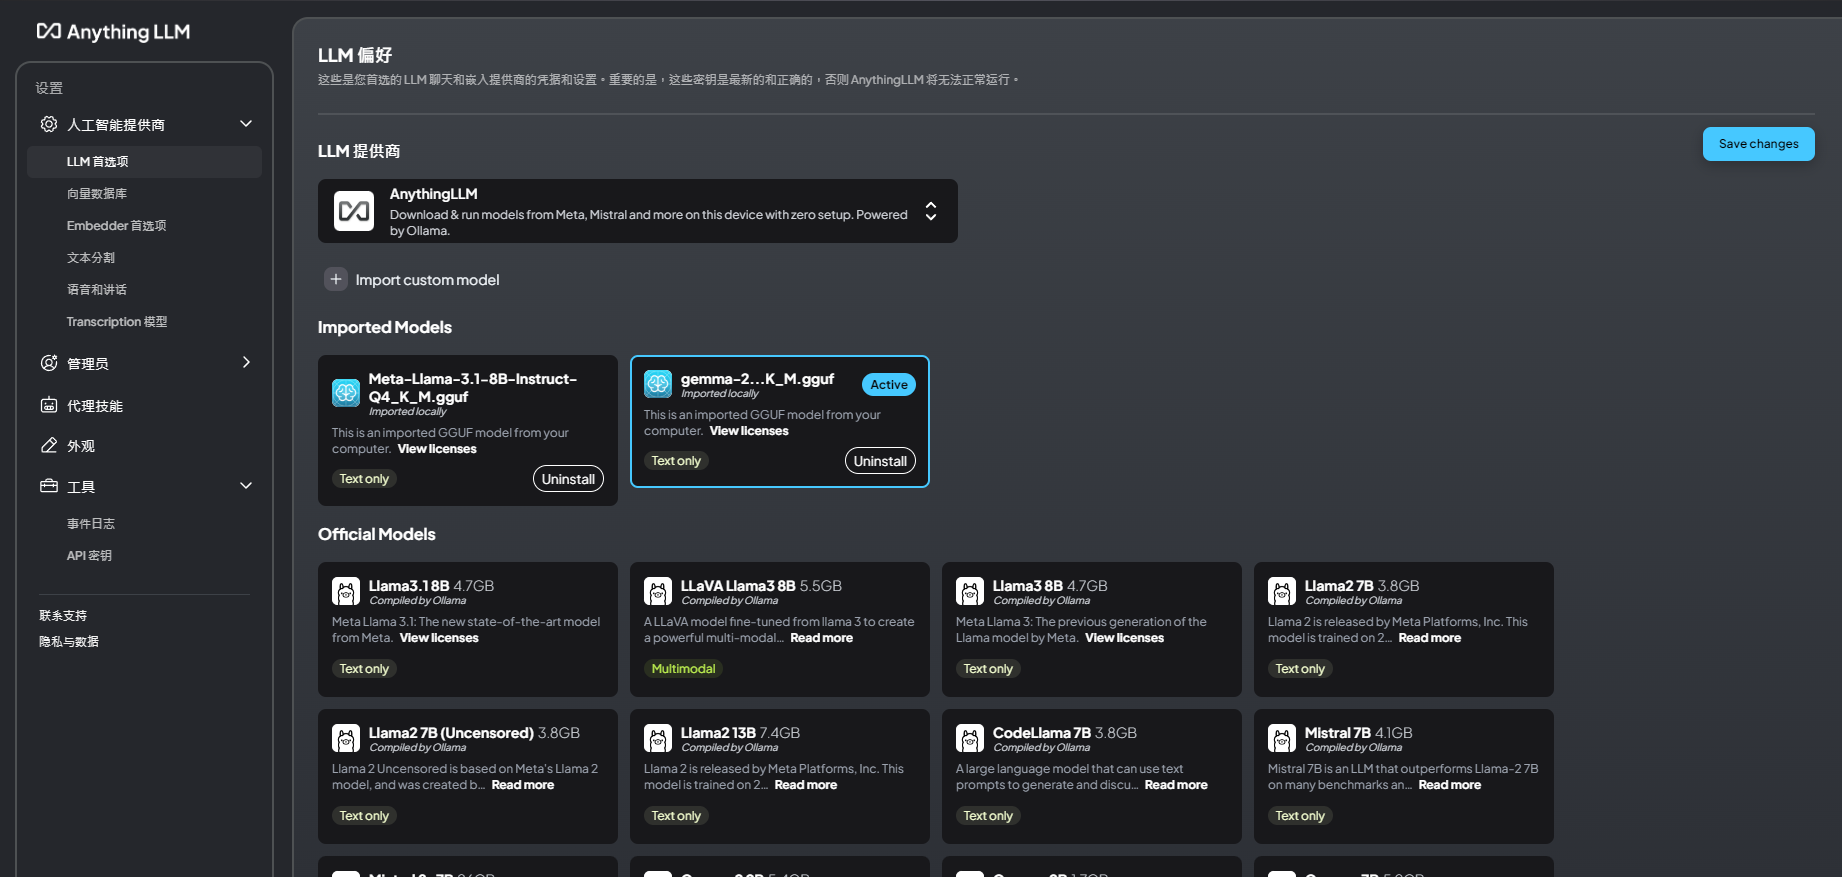Screen dimensions: 1842x877
Task: Click the gemma-2 gguf model icon
Action: coord(658,384)
